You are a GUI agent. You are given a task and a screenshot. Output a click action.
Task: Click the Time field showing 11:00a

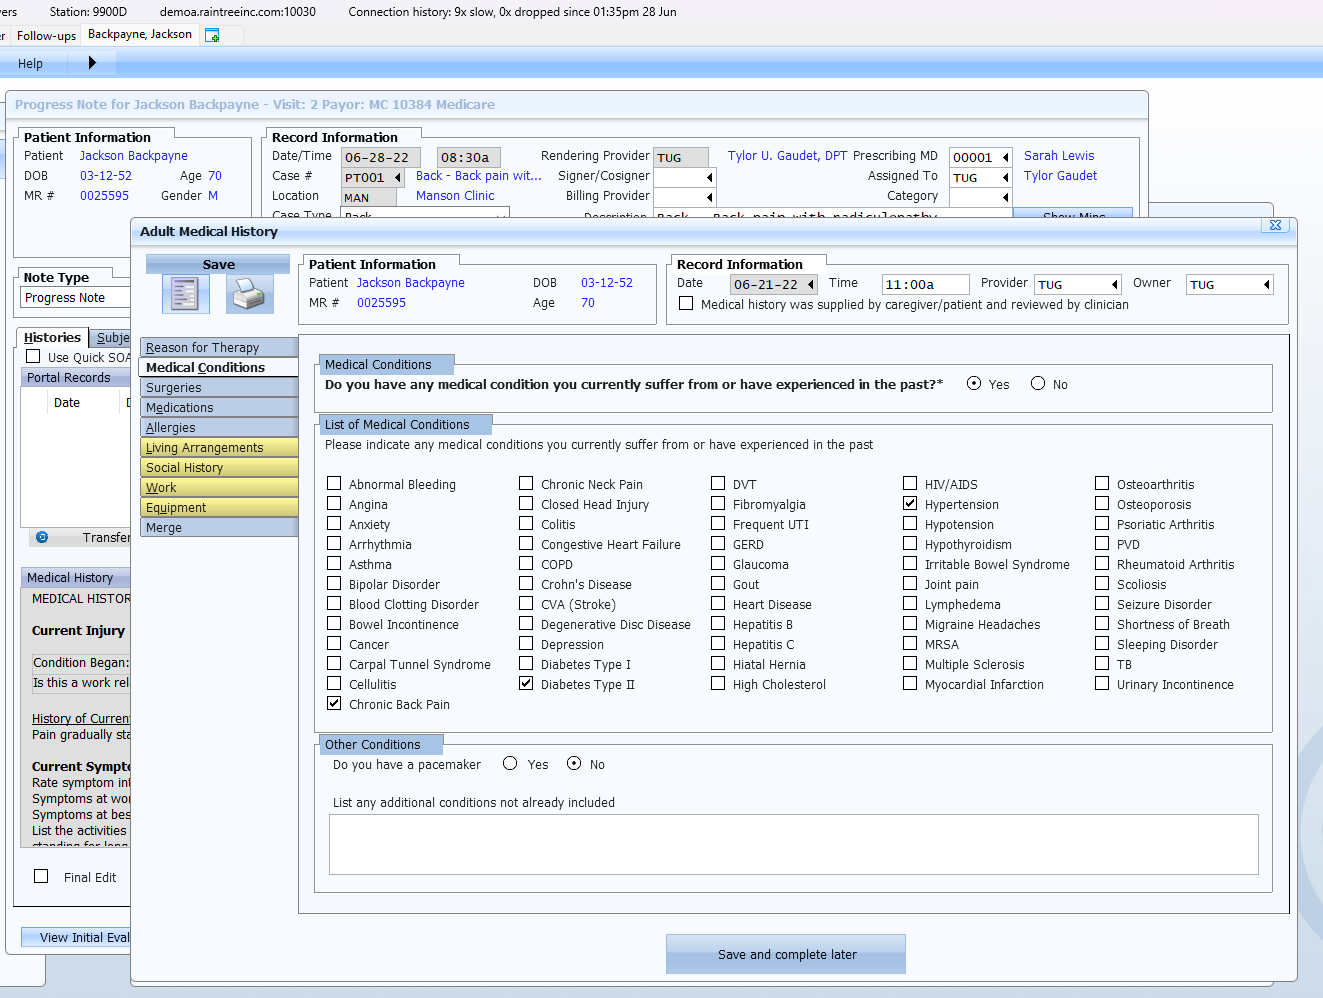tap(925, 284)
